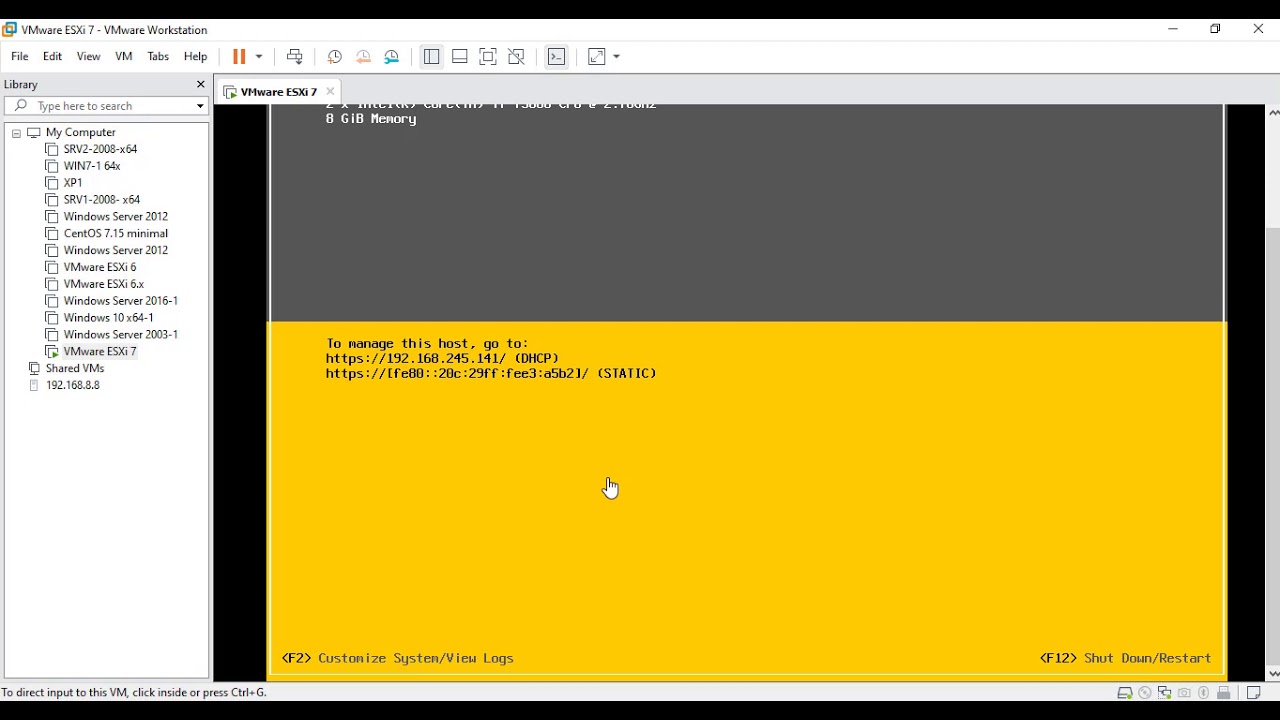Click the F12 Shut Down/Restart text
This screenshot has width=1280, height=720.
(x=1125, y=658)
